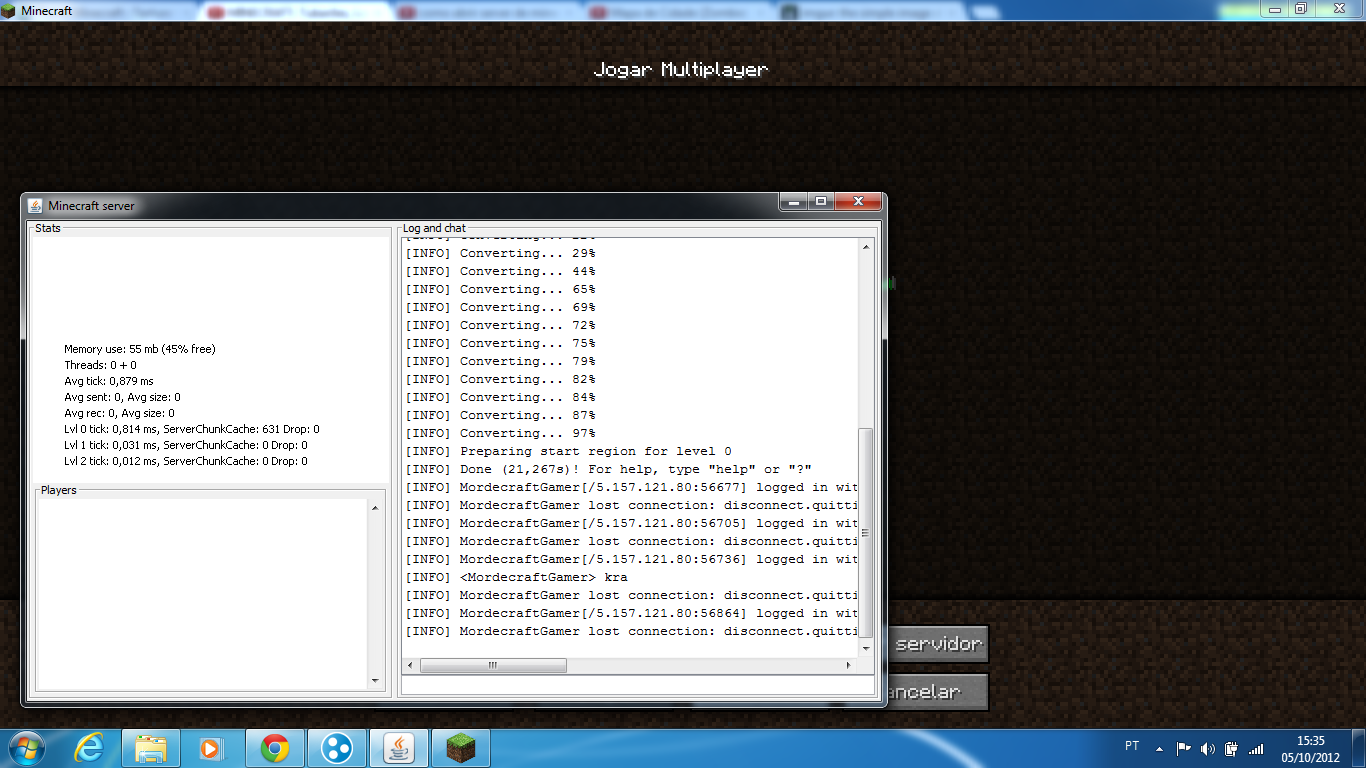
Task: Click the 'Converting... 84%' log line
Action: [x=500, y=397]
